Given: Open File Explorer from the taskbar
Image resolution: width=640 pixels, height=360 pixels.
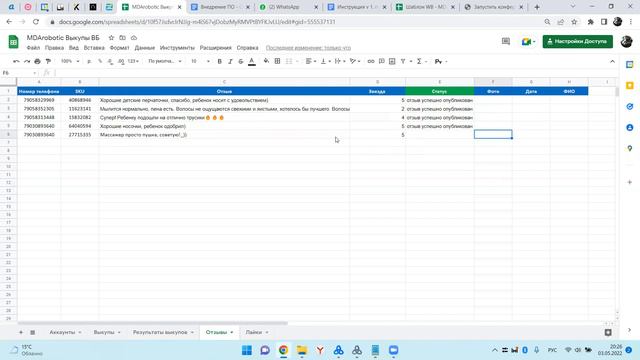Looking at the screenshot, I should pos(302,350).
